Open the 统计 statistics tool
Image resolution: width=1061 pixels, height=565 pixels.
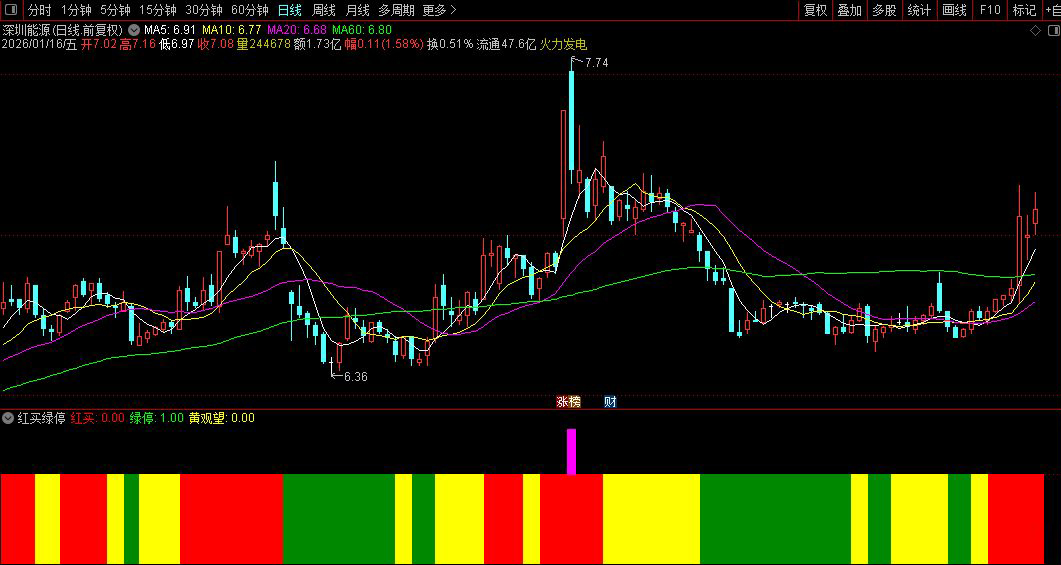[x=919, y=9]
